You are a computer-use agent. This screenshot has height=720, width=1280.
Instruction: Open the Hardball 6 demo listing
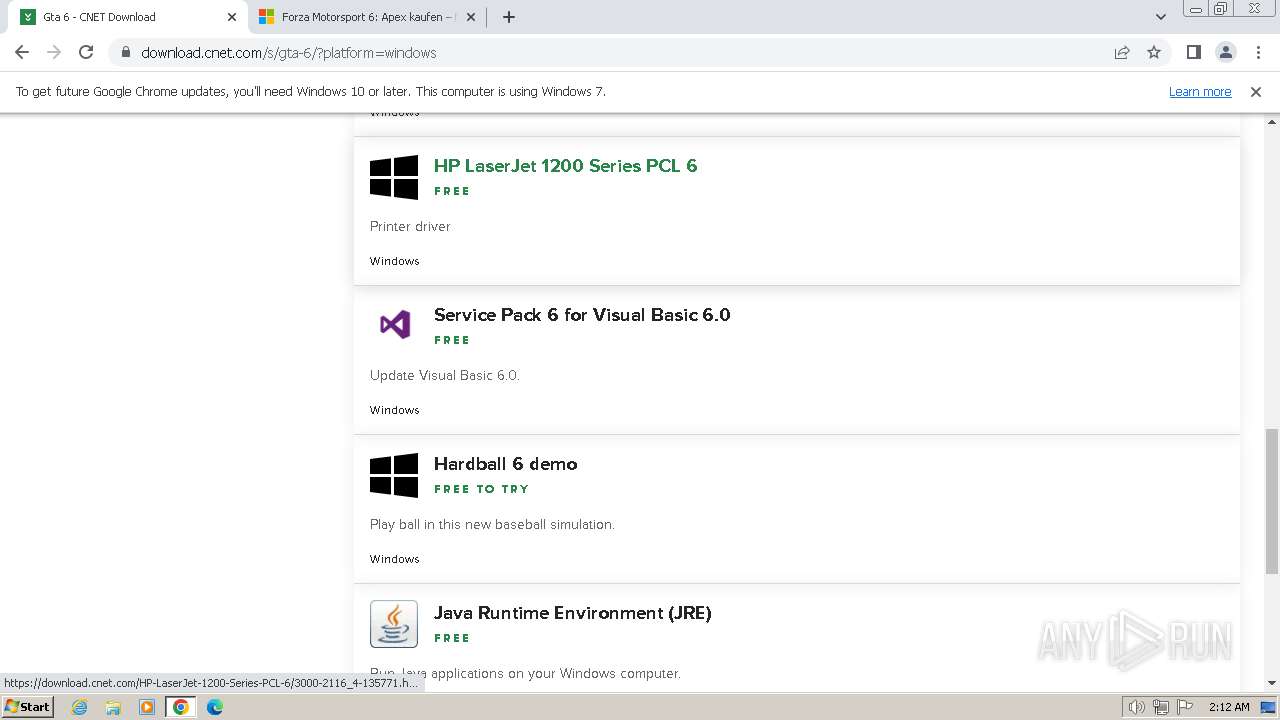coord(505,464)
